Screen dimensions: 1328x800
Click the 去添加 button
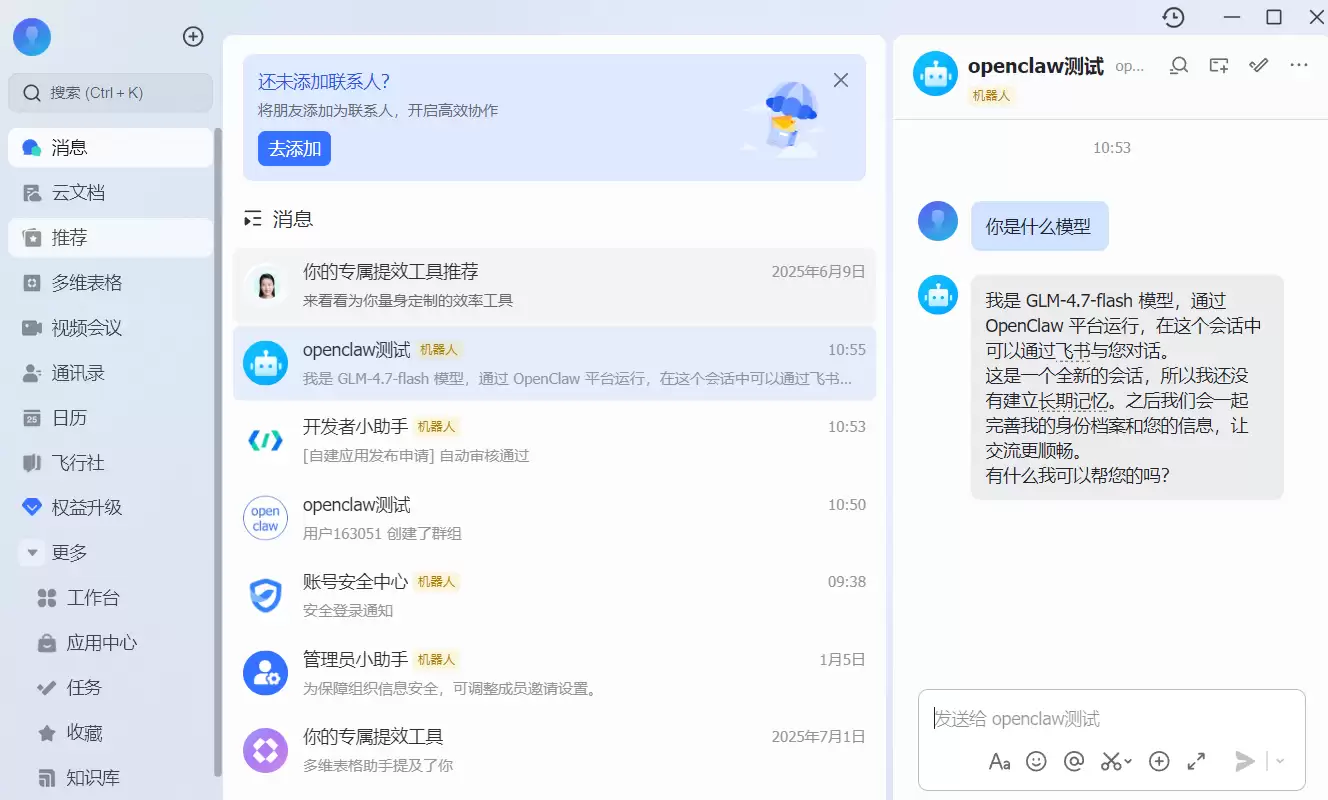[x=294, y=149]
